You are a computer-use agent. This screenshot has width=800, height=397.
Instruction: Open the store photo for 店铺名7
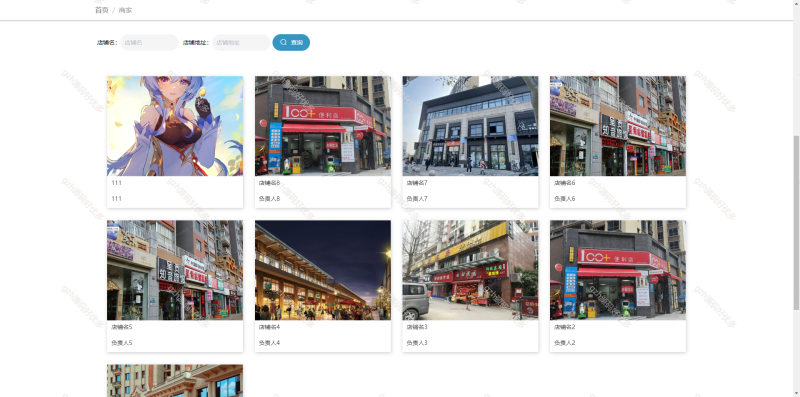(470, 126)
